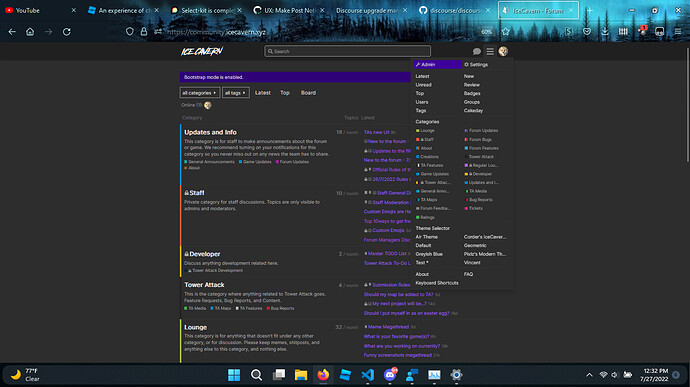The width and height of the screenshot is (690, 387).
Task: Open Keyboard Shortcuts from the menu
Action: pos(437,283)
